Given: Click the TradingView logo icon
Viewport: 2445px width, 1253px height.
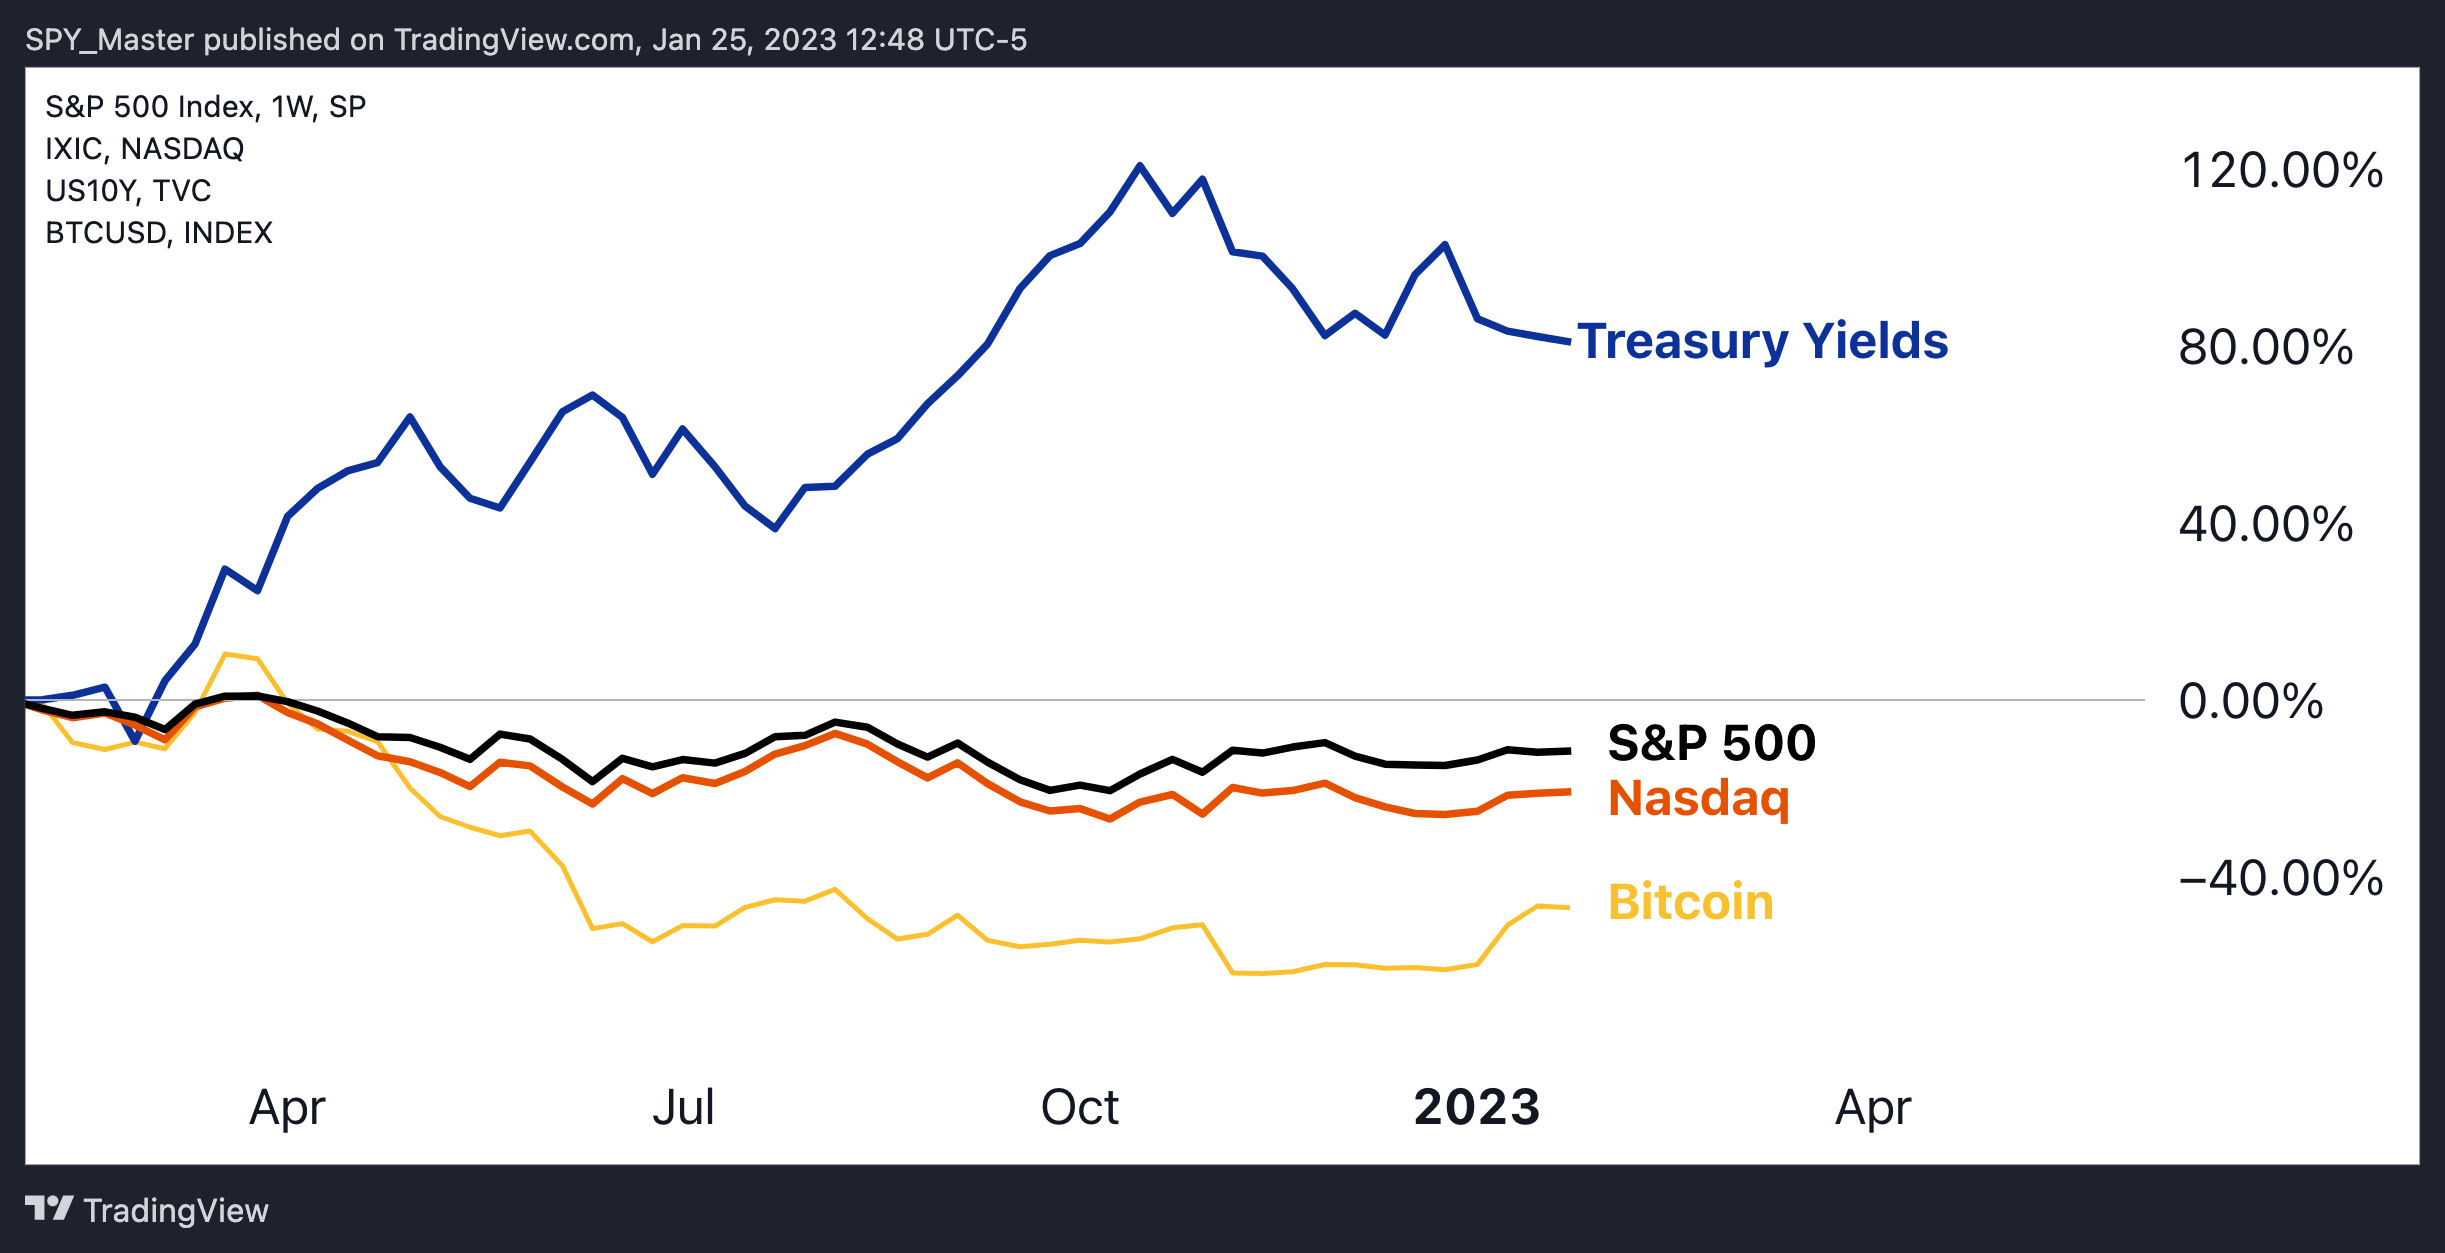Looking at the screenshot, I should click(49, 1209).
